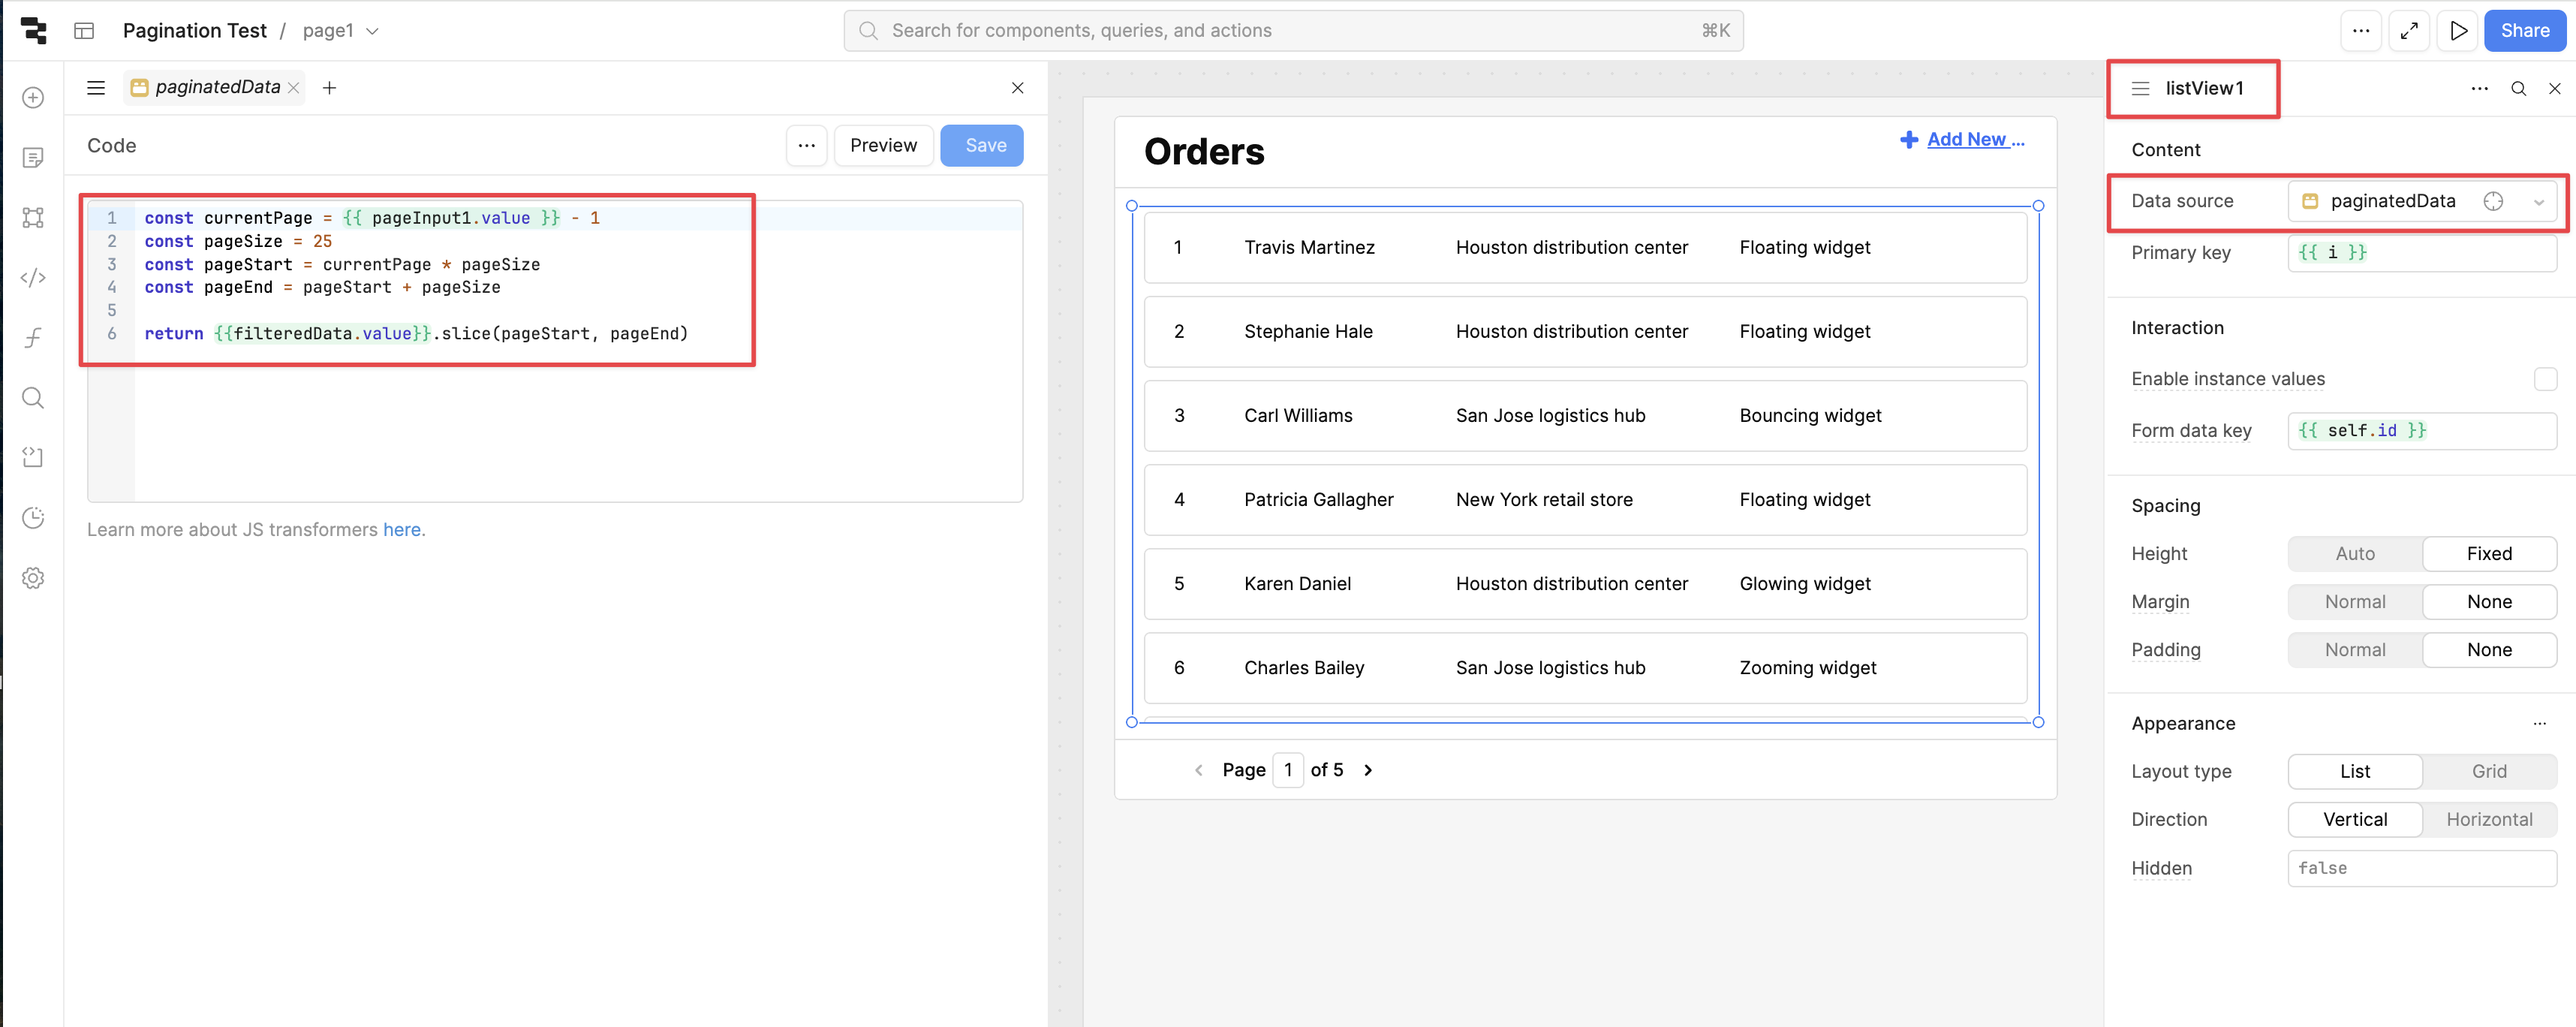
Task: Go to next page with the right chevron
Action: click(1368, 770)
